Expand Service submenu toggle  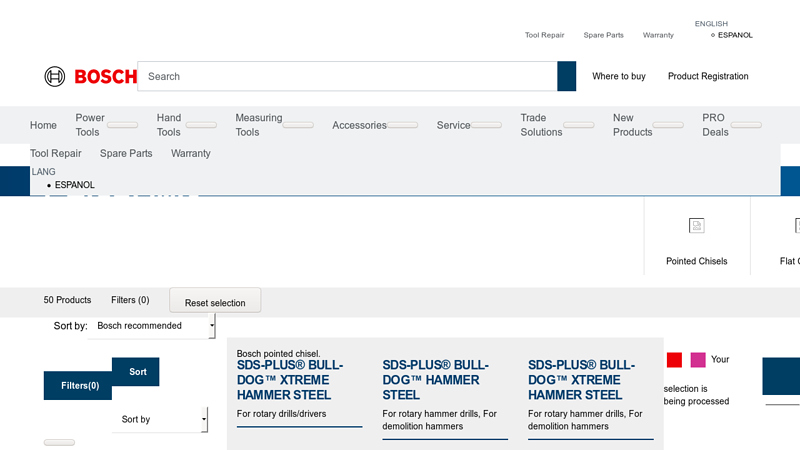486,125
